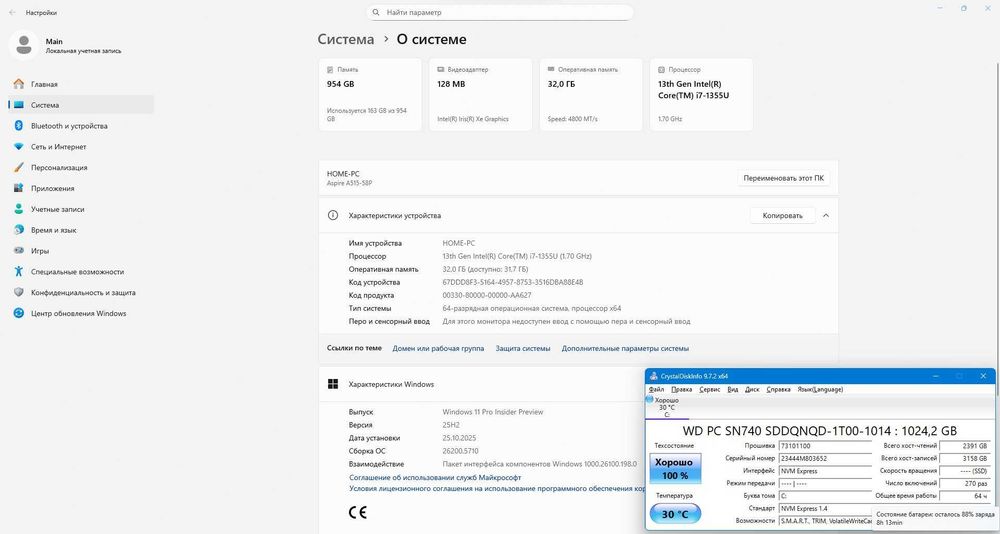Open the Файл menu in CrystalDiskInfo

[656, 389]
